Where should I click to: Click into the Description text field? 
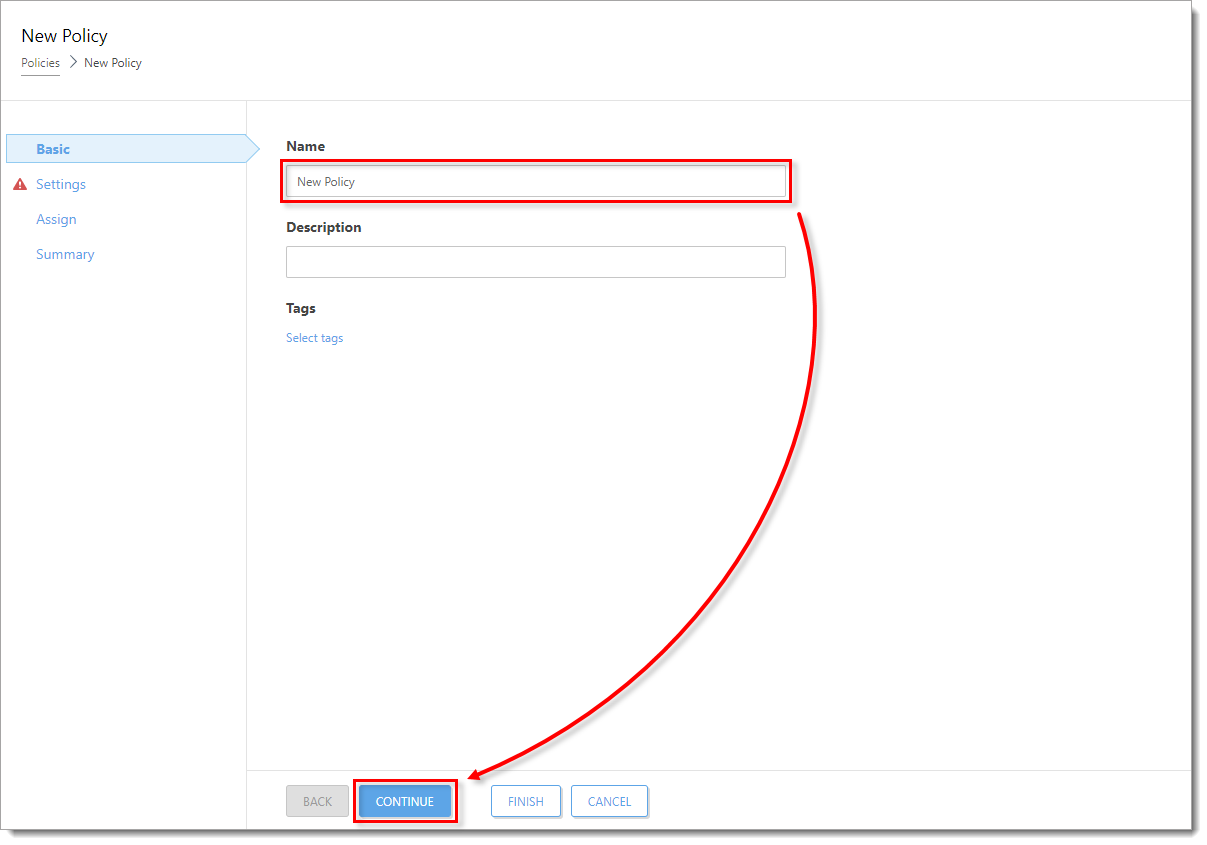(535, 262)
